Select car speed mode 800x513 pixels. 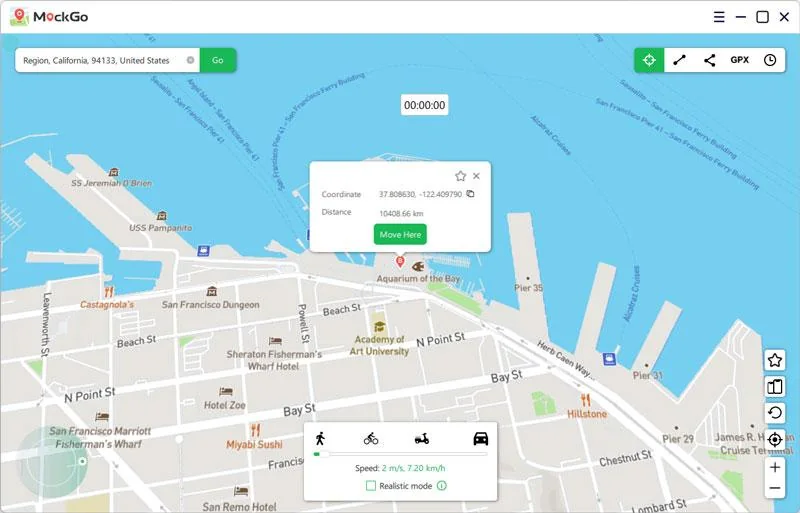pyautogui.click(x=480, y=438)
